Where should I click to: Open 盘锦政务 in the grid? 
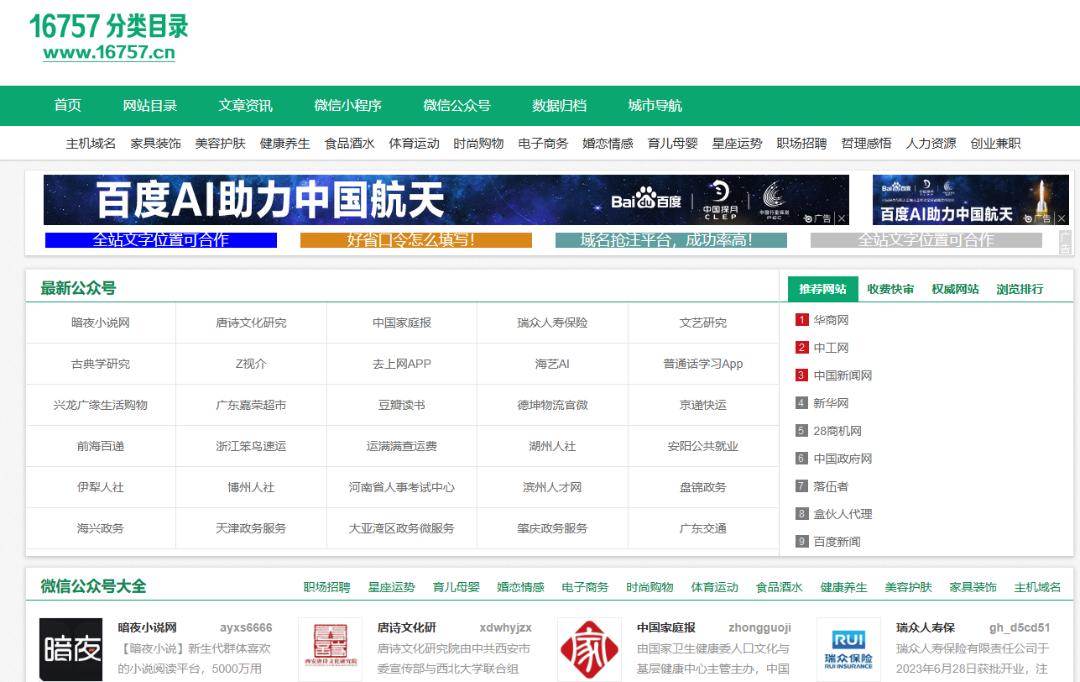(x=703, y=487)
